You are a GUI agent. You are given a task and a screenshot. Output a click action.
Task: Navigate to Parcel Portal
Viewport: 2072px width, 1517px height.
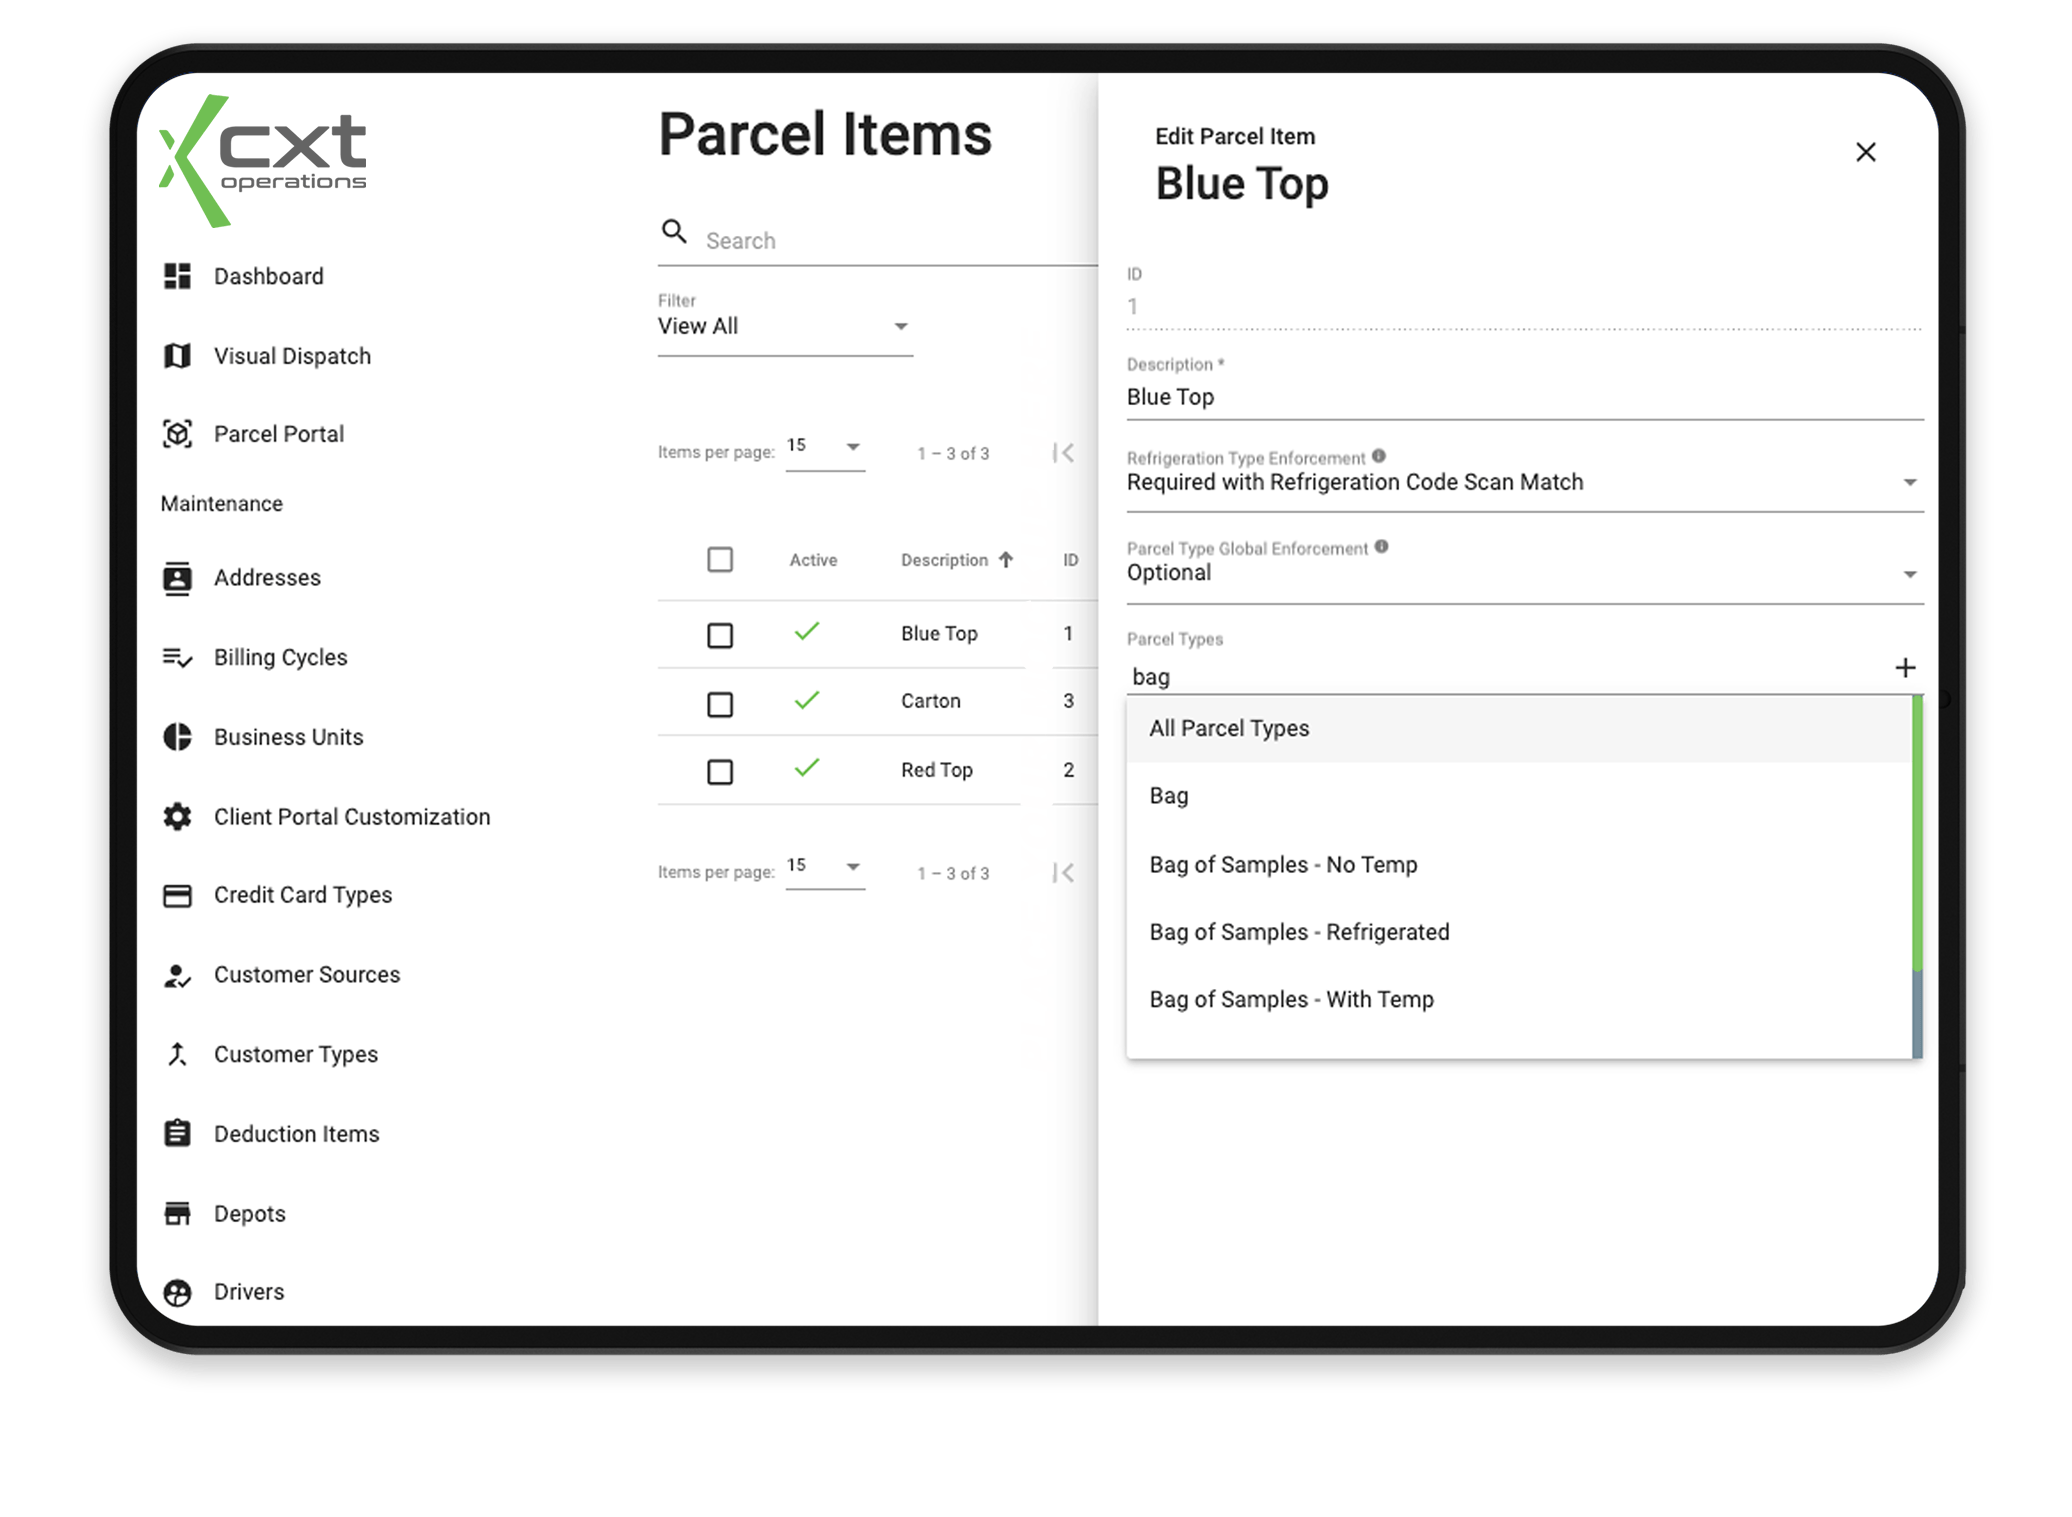[279, 434]
